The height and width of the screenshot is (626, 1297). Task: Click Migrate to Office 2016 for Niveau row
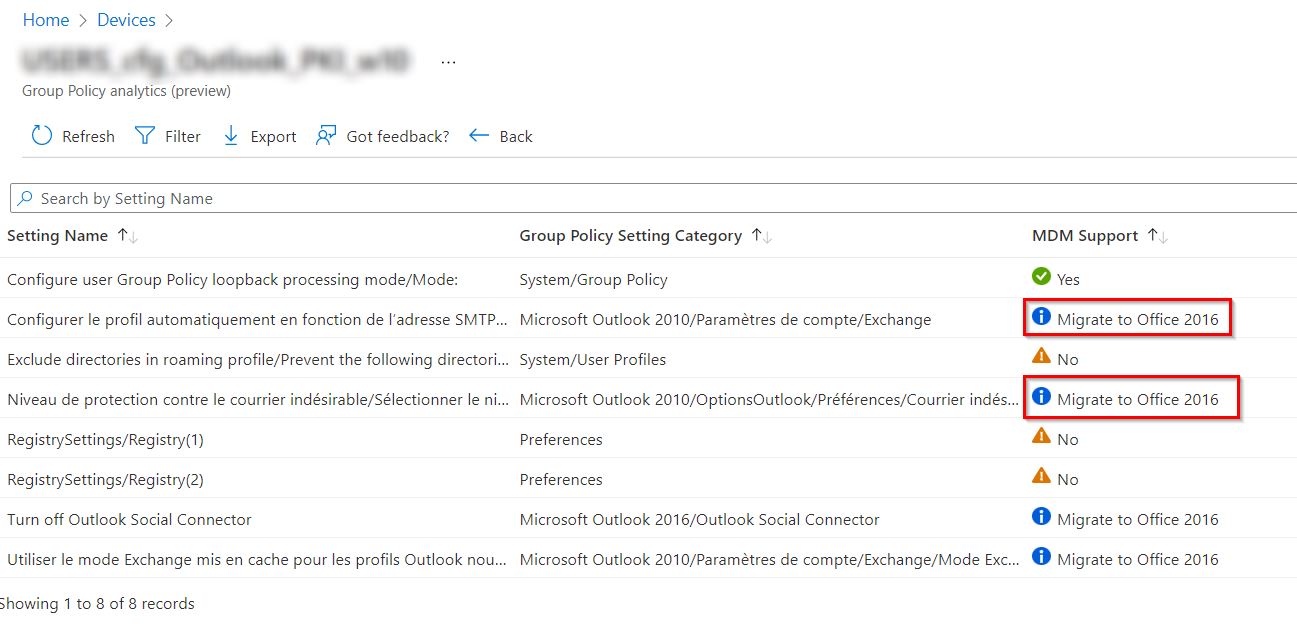1138,399
